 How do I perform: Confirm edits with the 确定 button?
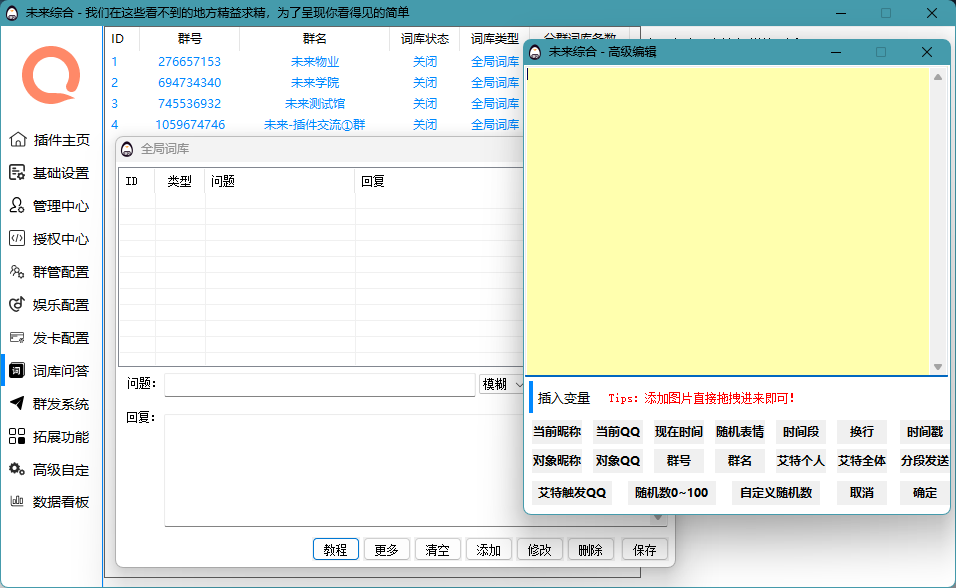pyautogui.click(x=923, y=492)
